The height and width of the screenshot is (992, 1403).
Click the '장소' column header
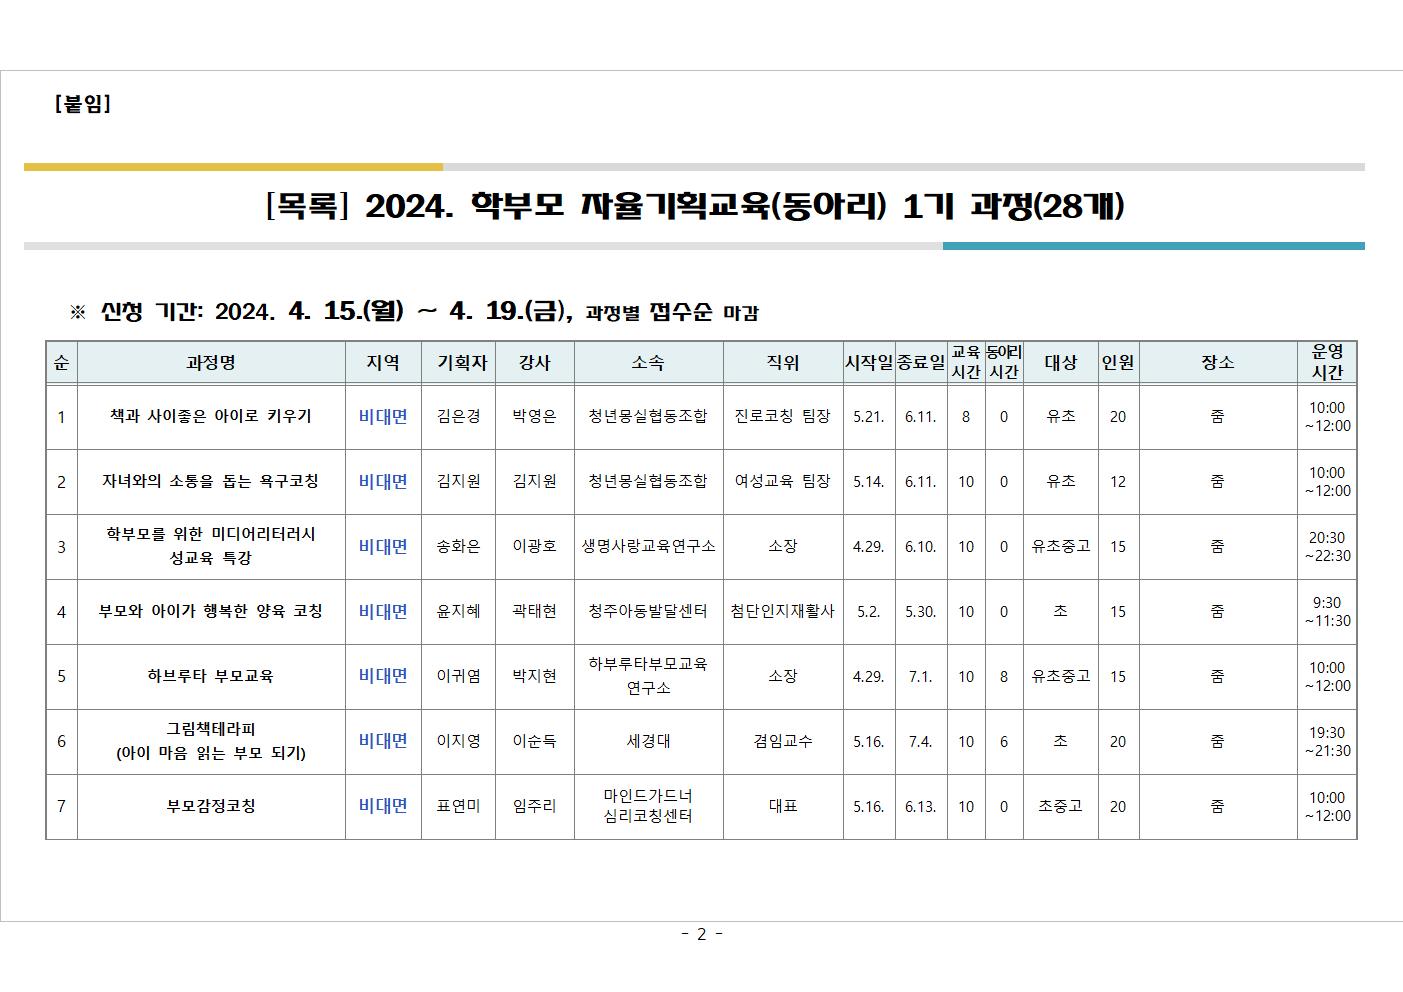coord(1218,362)
